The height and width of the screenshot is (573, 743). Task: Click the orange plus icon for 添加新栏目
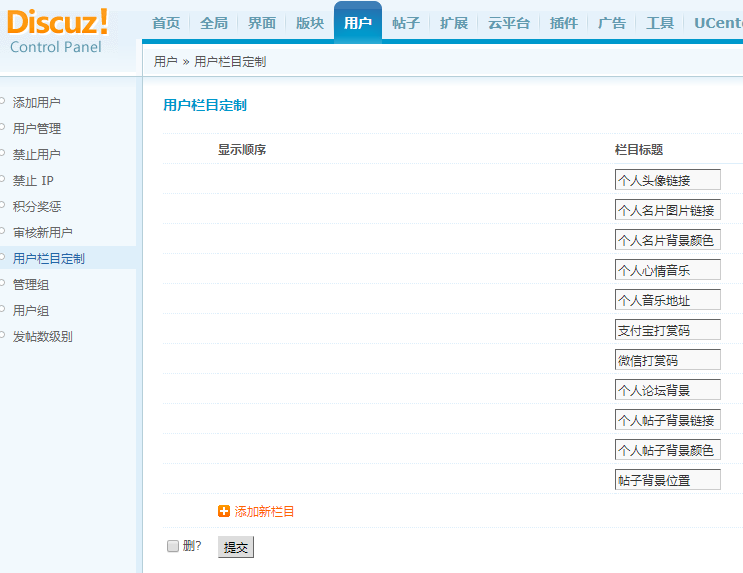pyautogui.click(x=224, y=511)
